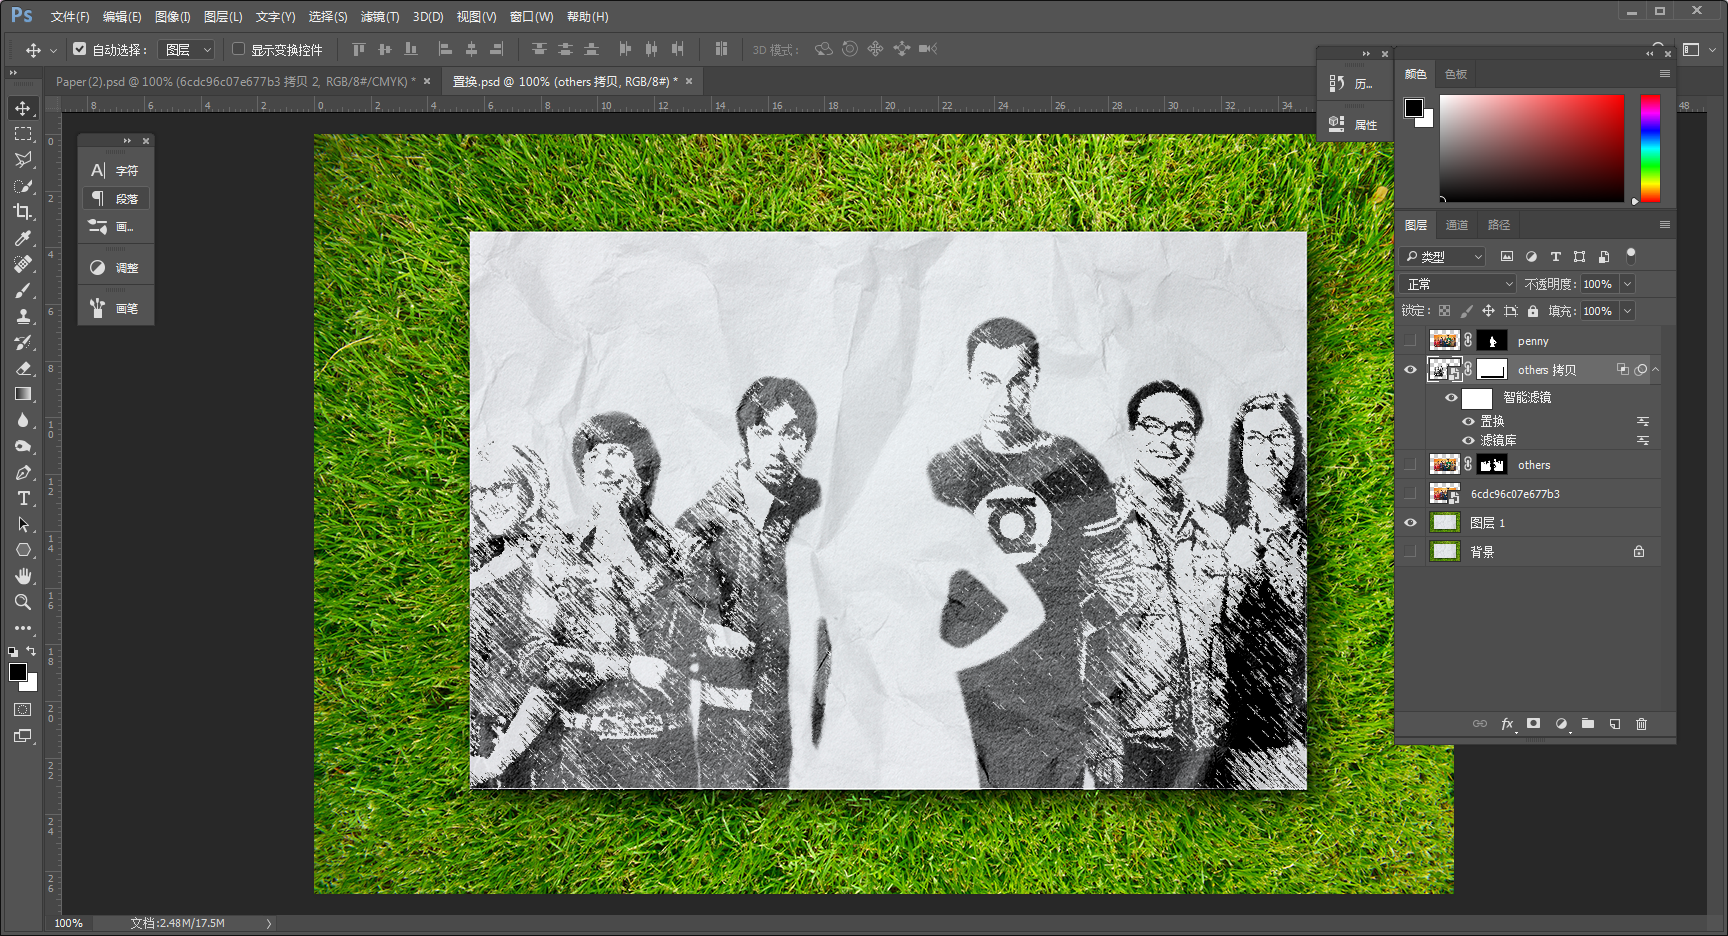Select the Crop tool

(23, 212)
